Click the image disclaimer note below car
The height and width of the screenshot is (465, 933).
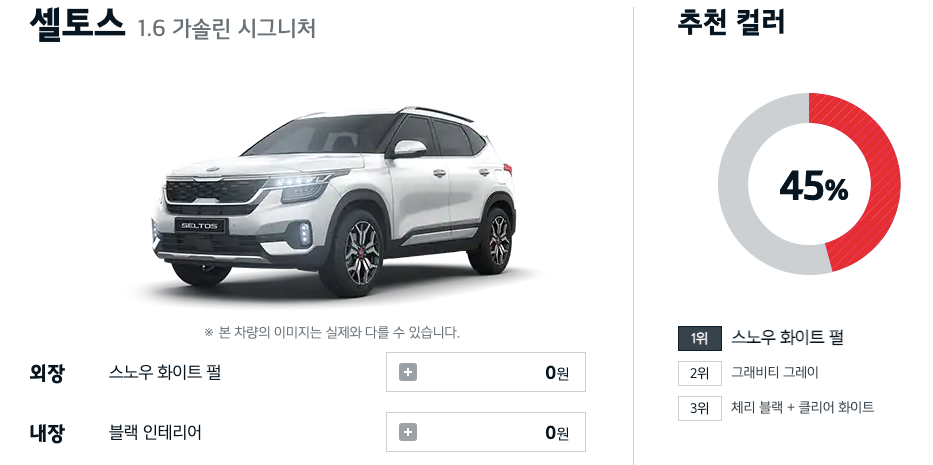tap(332, 332)
